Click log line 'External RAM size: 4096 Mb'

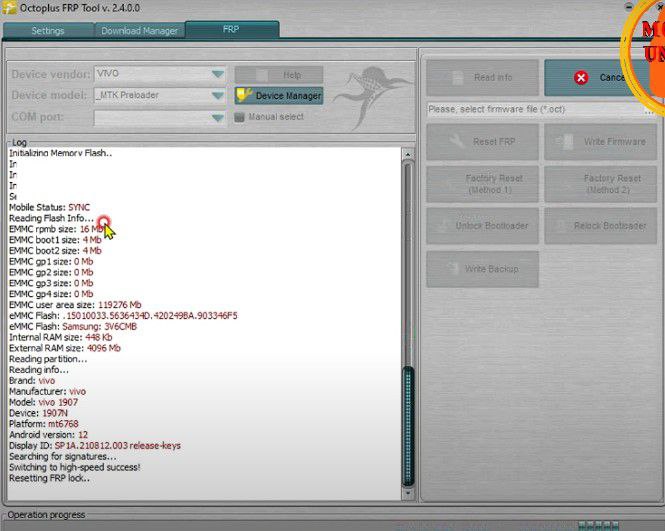65,348
